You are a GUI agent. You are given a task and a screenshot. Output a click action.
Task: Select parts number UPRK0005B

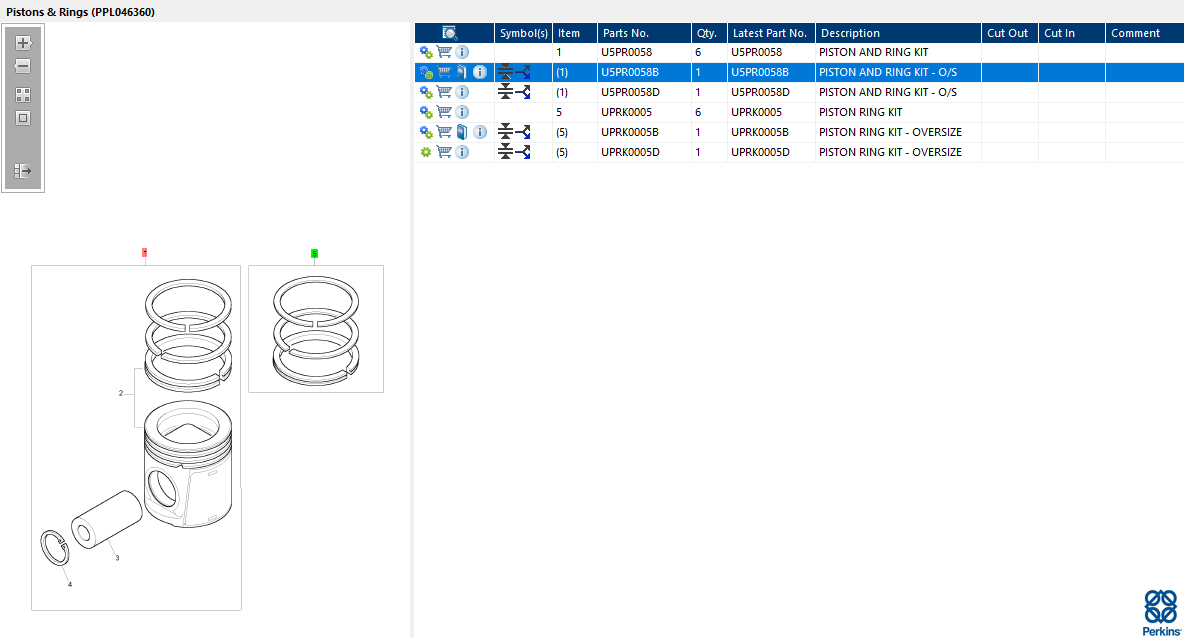630,132
